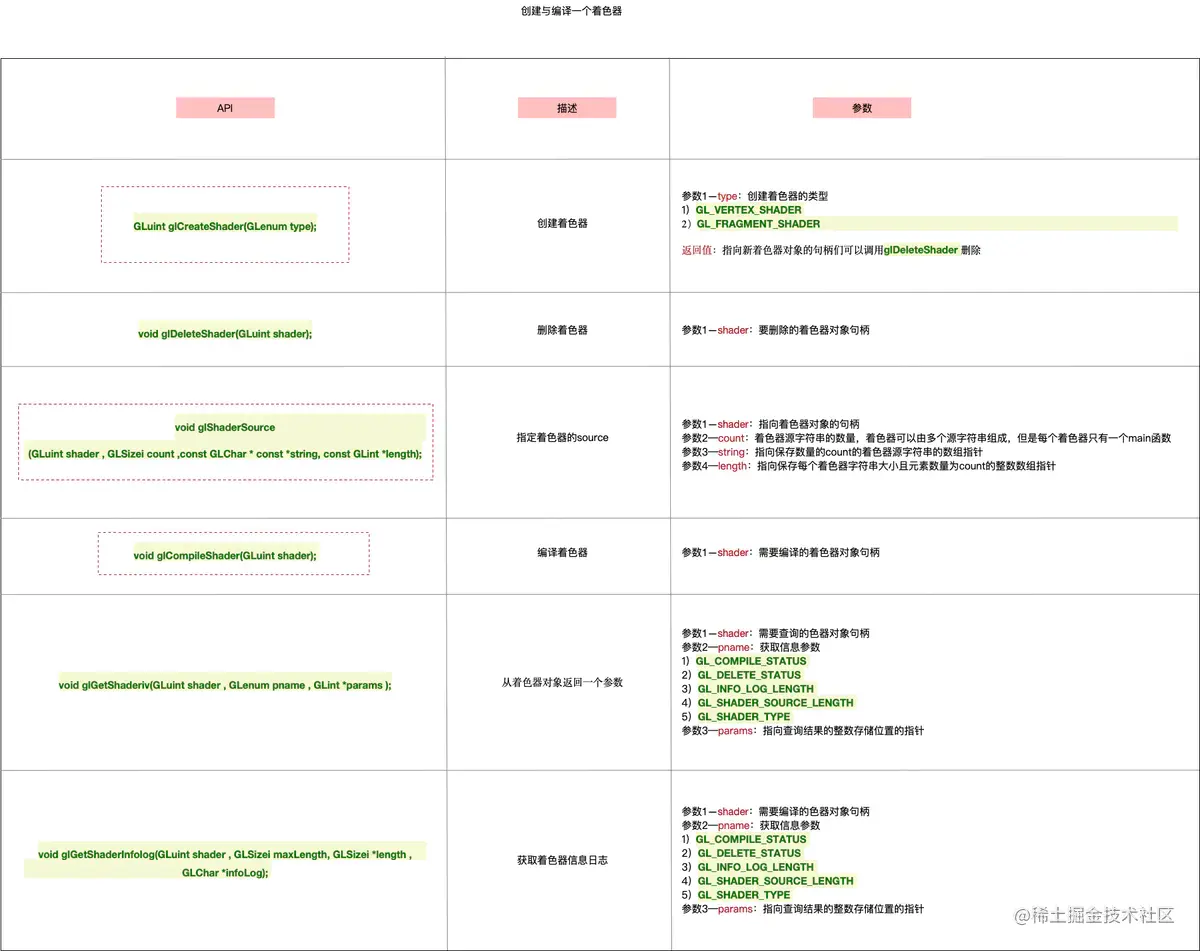The image size is (1200, 951).
Task: Click the 'GLChar *infoLog);' signature line
Action: pos(225,872)
